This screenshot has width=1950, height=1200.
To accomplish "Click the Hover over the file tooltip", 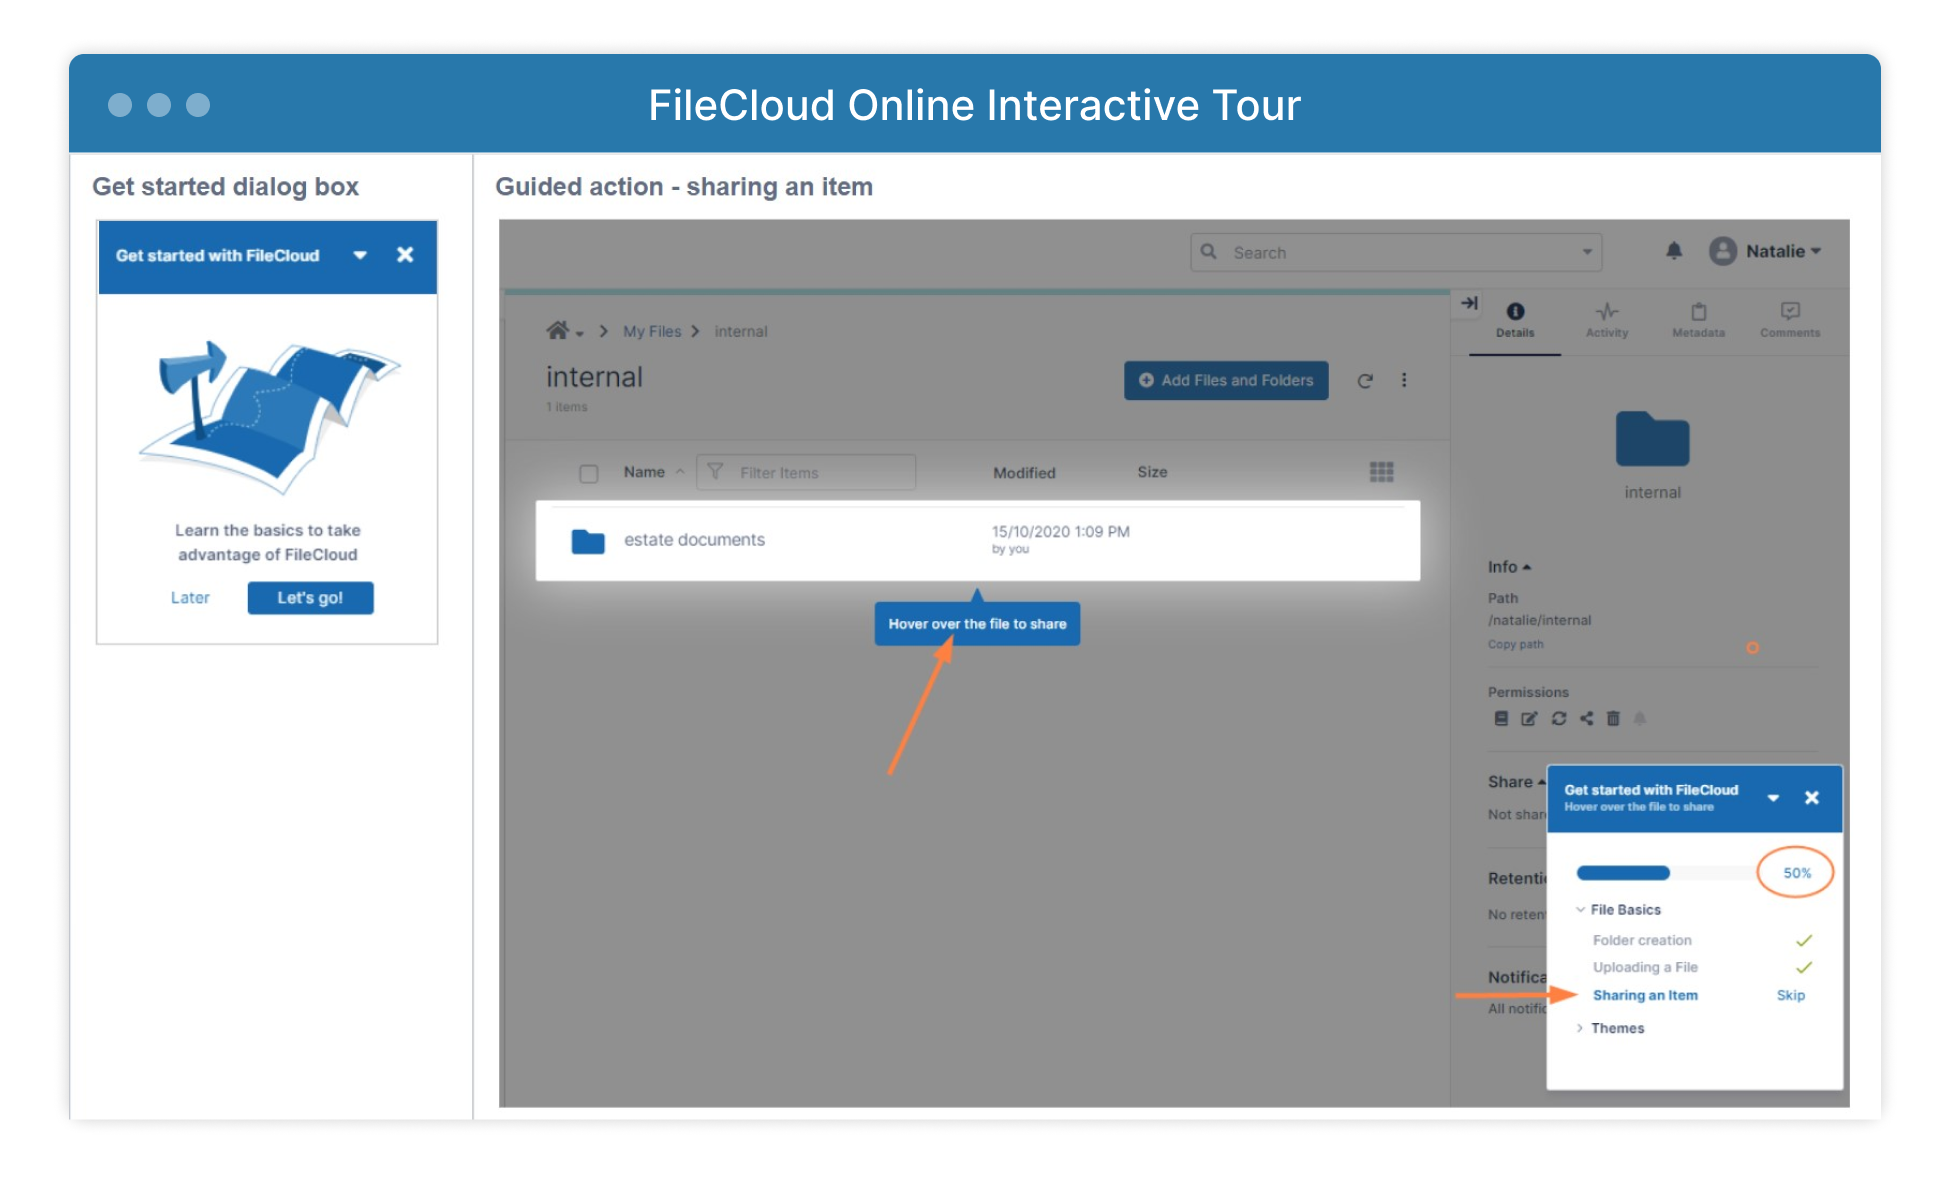I will click(x=977, y=623).
